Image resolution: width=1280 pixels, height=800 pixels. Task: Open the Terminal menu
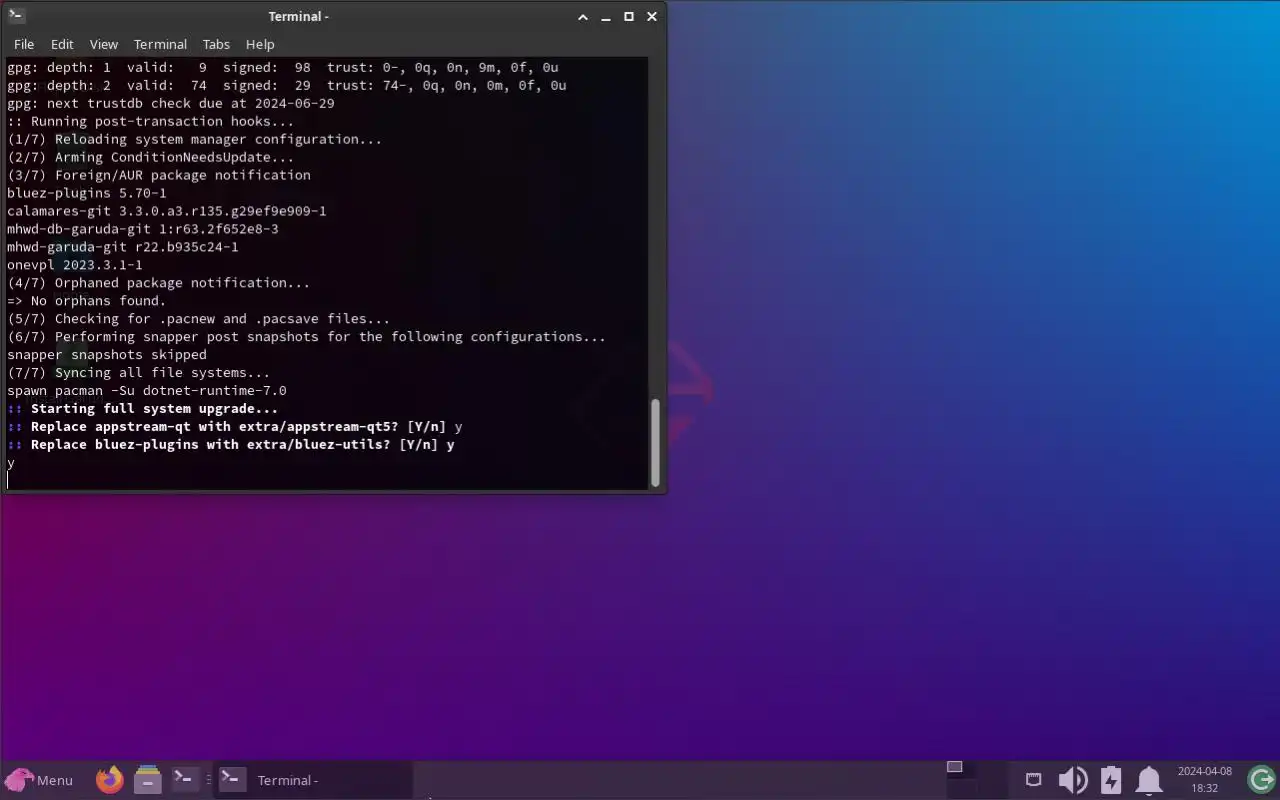(160, 44)
